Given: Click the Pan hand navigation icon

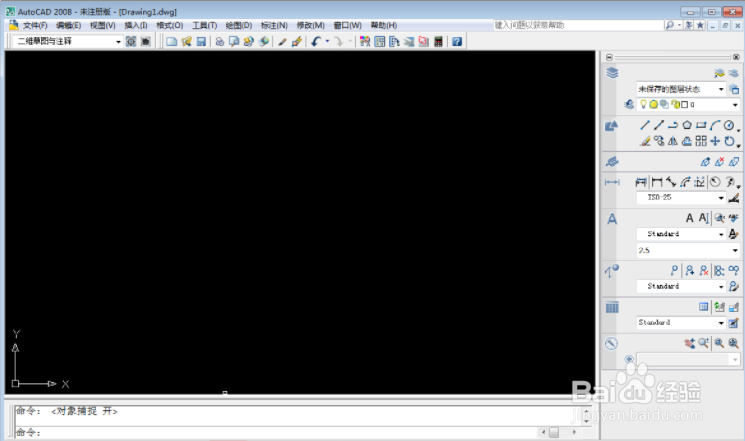Looking at the screenshot, I should pos(689,343).
